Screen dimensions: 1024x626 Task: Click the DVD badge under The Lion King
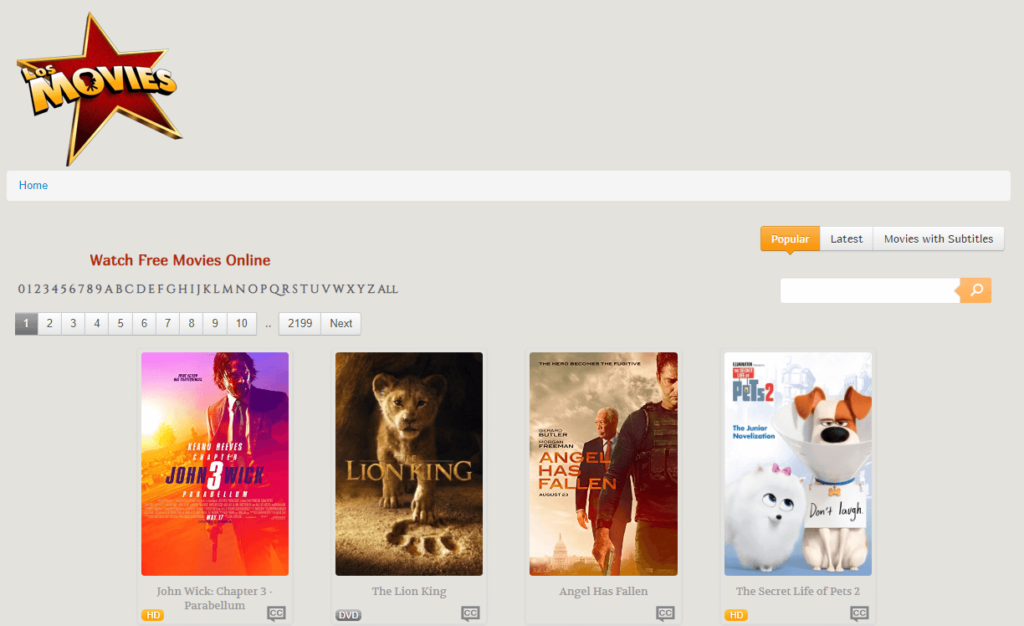tap(348, 615)
